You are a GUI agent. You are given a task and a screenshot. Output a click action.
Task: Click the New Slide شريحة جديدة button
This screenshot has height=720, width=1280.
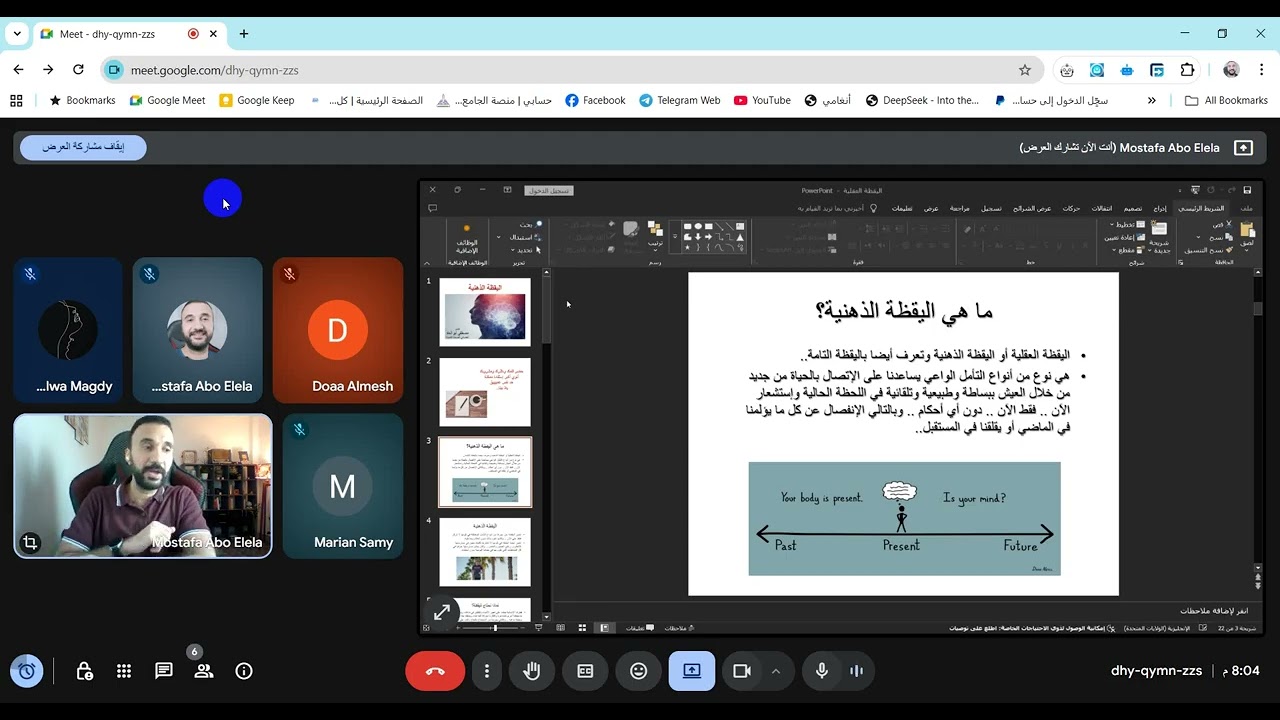[x=1159, y=236]
